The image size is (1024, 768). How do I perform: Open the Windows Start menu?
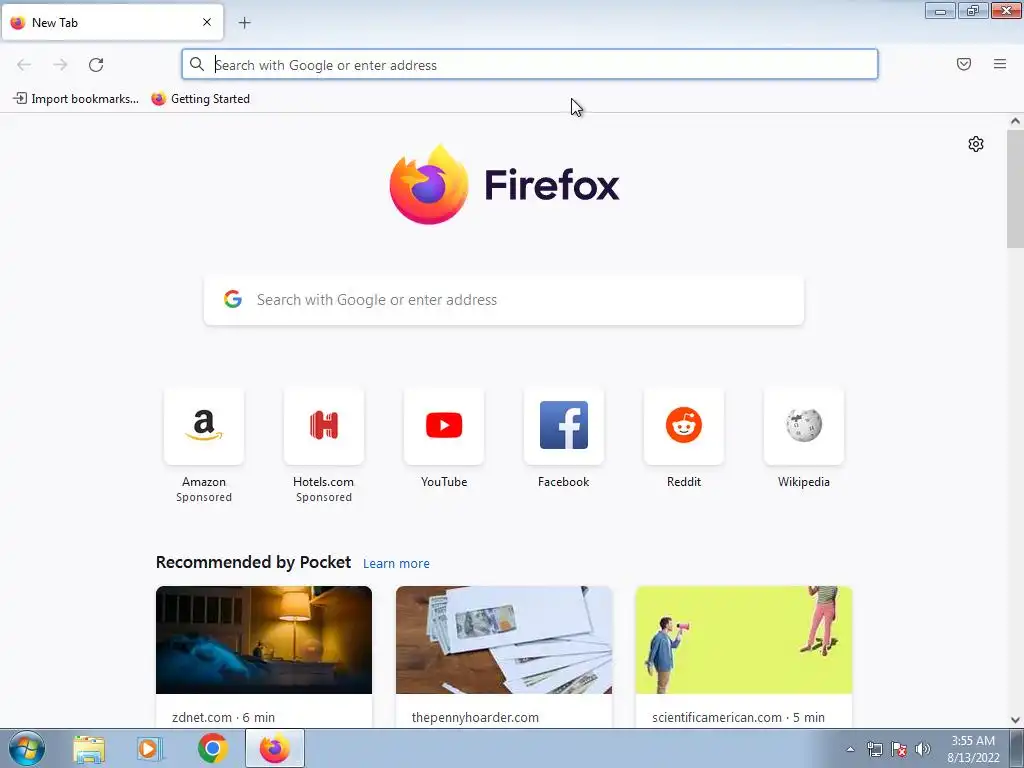pos(27,748)
